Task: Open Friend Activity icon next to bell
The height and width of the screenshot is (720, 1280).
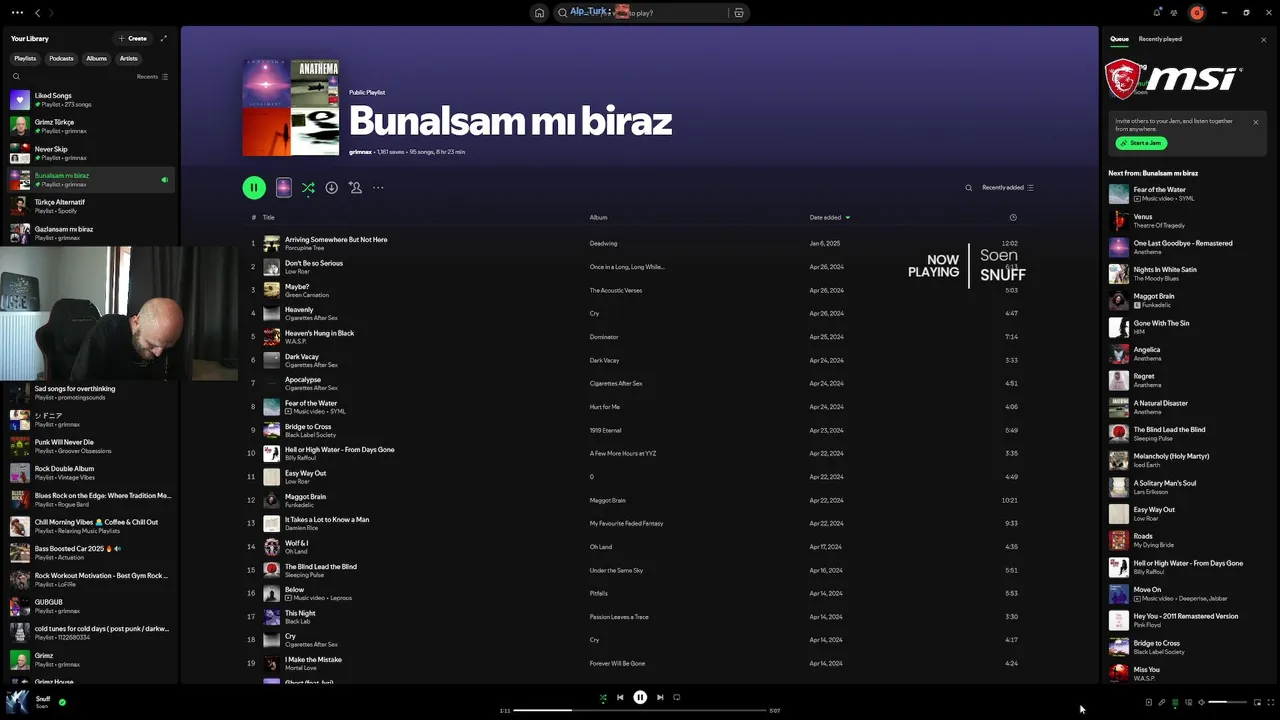Action: tap(1174, 12)
